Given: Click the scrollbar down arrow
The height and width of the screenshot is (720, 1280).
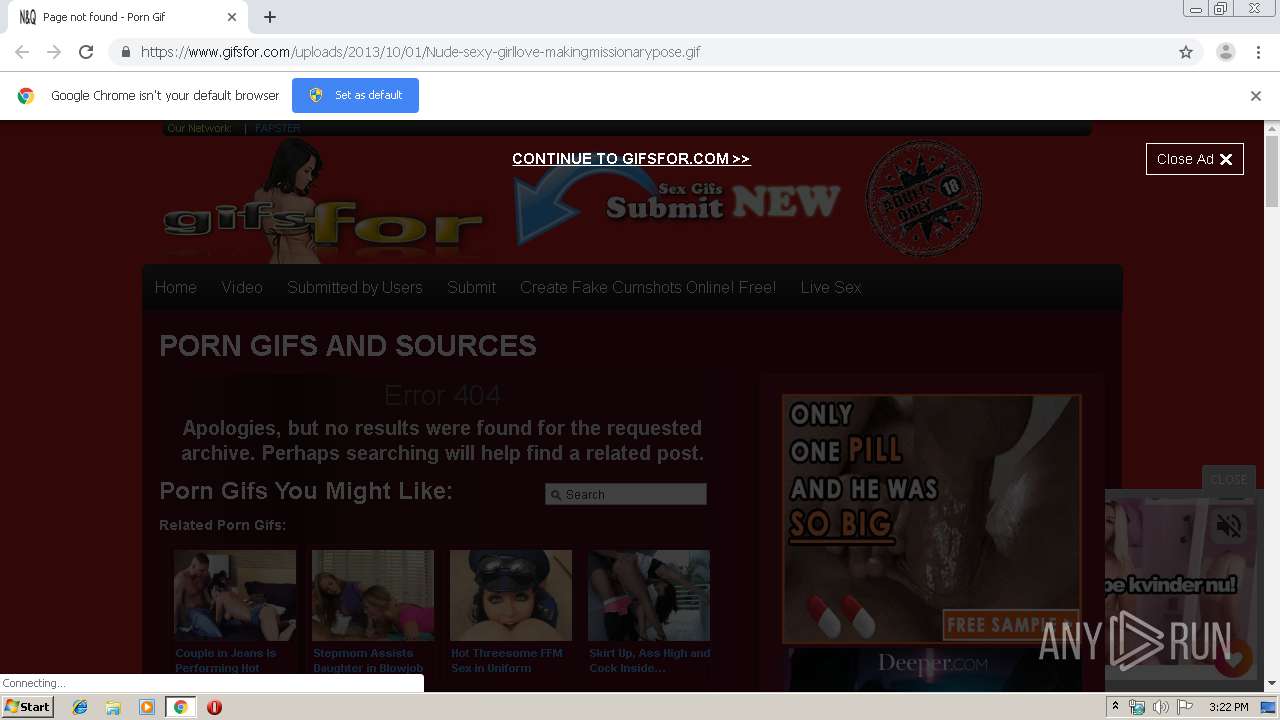Looking at the screenshot, I should (1272, 684).
